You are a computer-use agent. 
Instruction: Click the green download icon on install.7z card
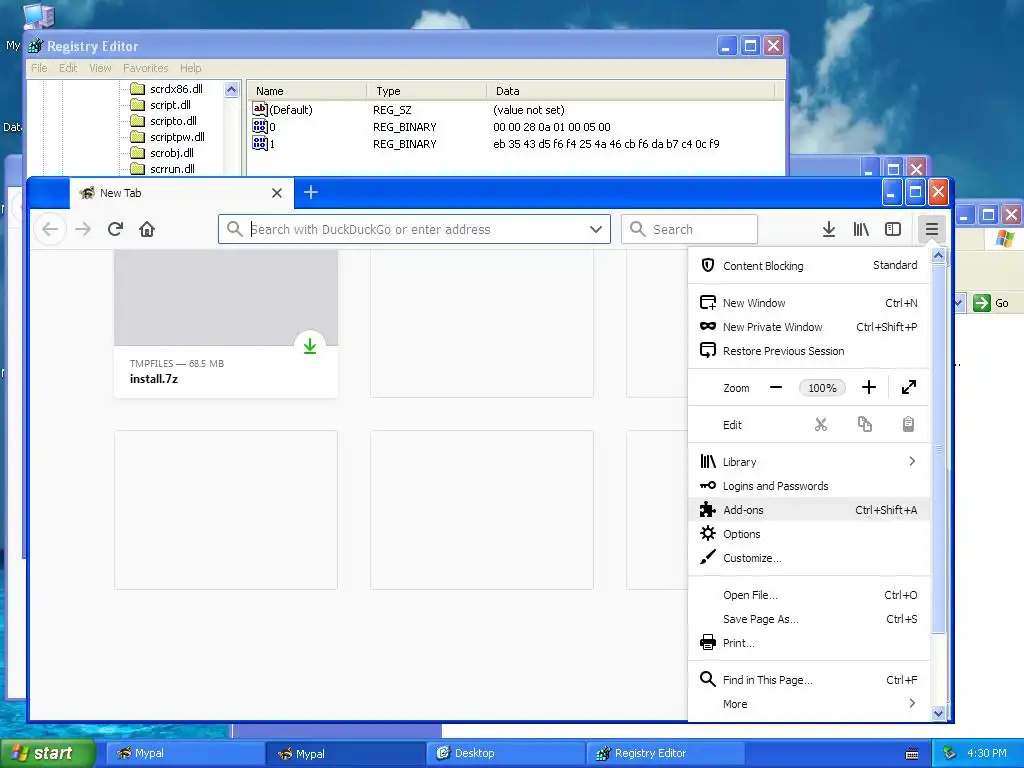[310, 346]
